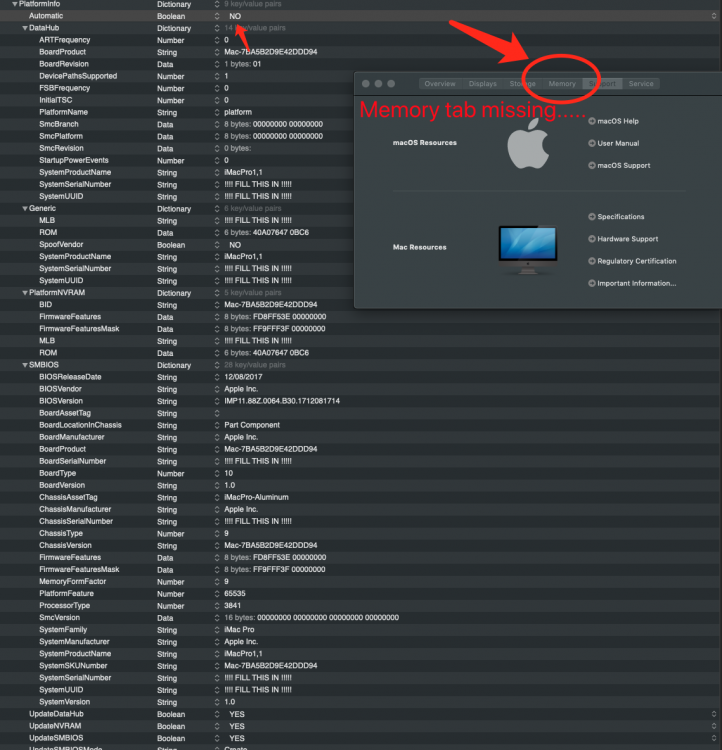Click the macOS Help arrow icon
The width and height of the screenshot is (722, 750).
point(592,121)
